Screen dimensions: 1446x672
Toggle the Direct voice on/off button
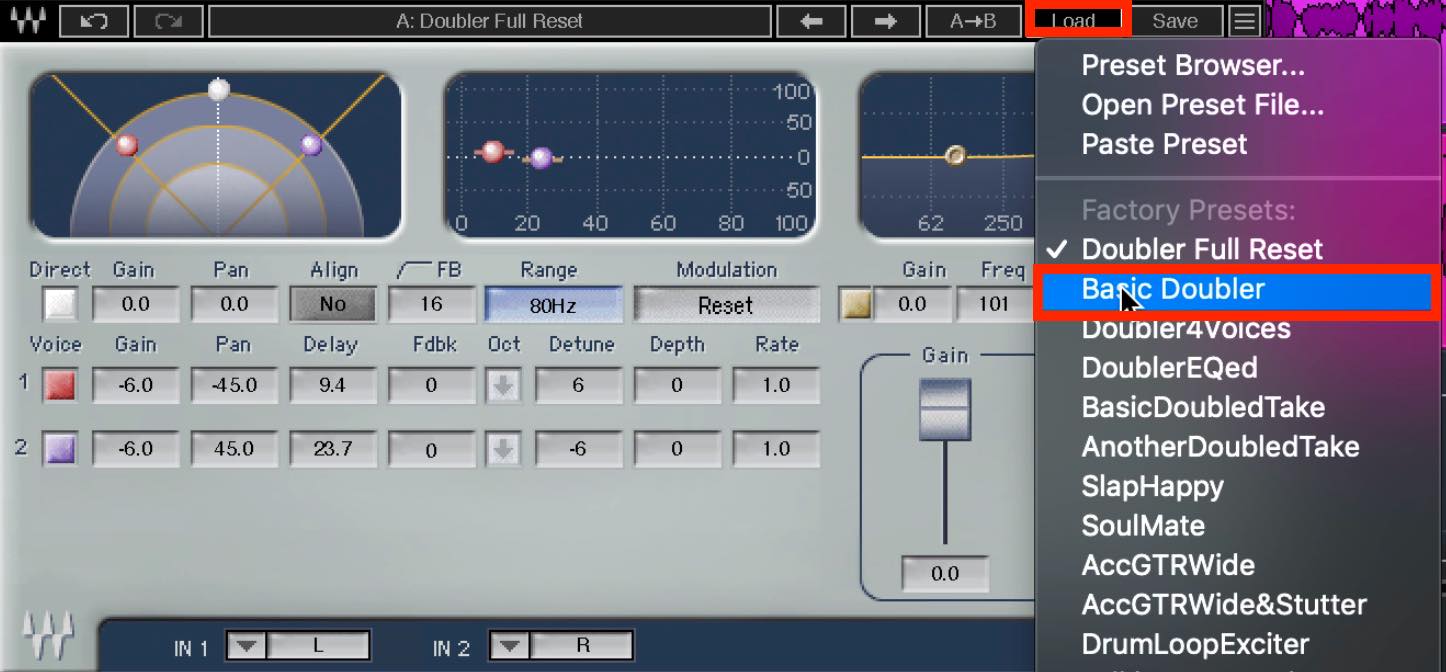pos(61,304)
